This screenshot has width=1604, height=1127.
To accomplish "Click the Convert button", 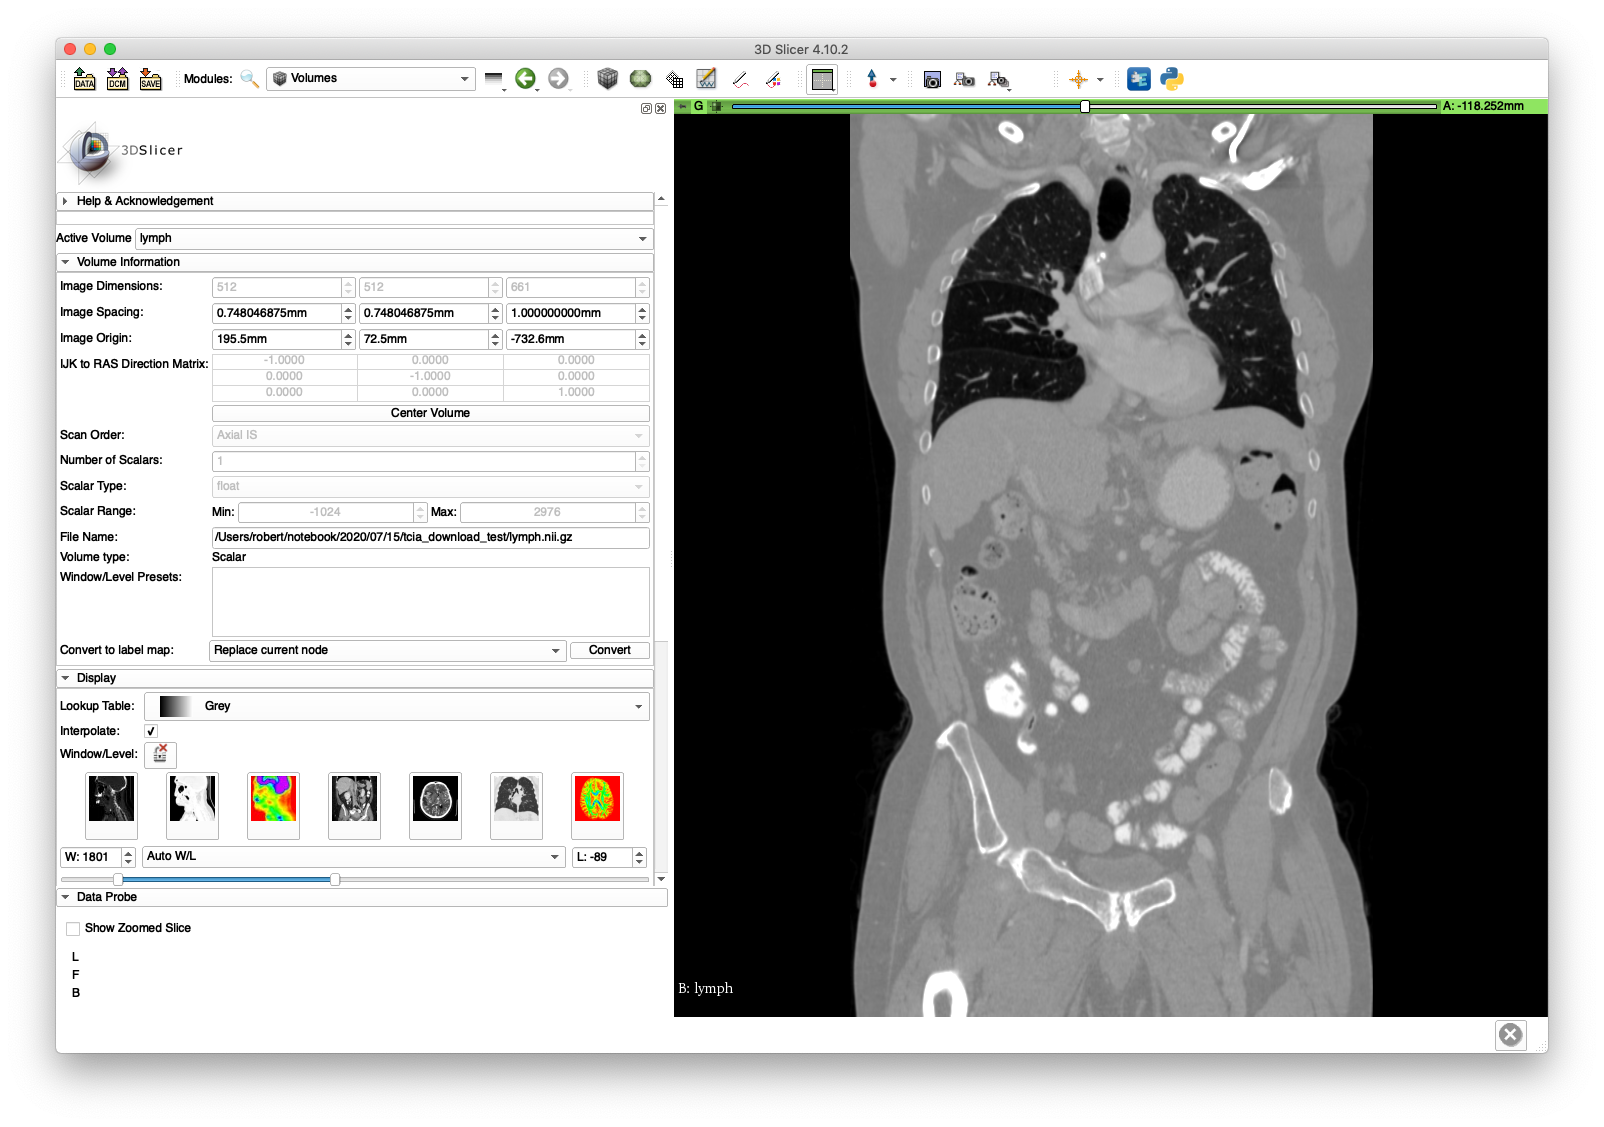I will pyautogui.click(x=609, y=650).
